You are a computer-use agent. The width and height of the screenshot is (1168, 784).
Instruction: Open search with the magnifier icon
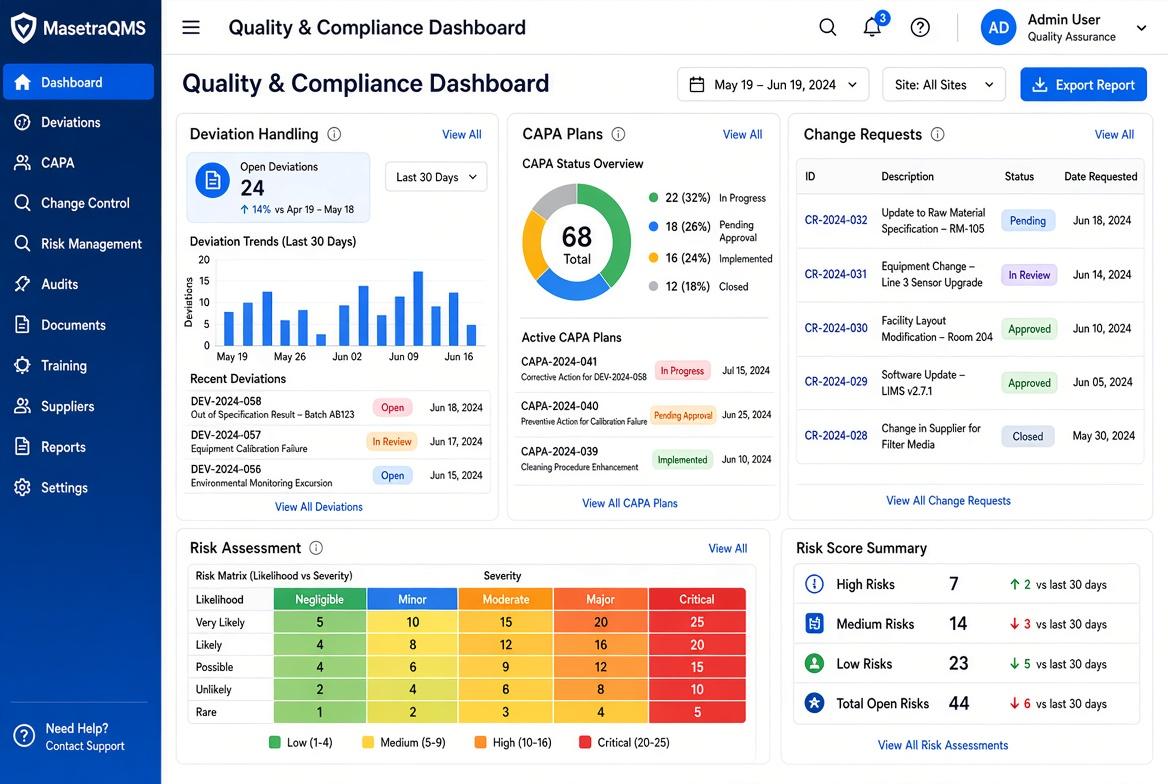[828, 28]
